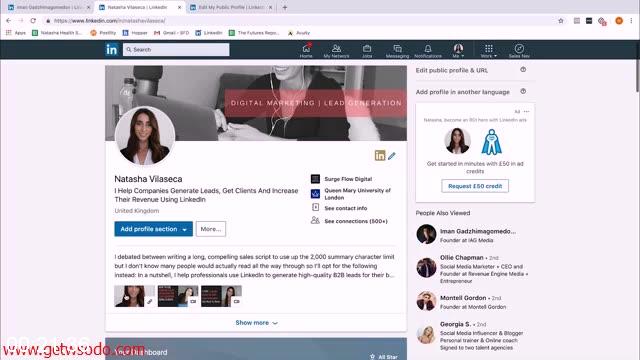Open the Home feed icon
The image size is (640, 360).
(306, 51)
